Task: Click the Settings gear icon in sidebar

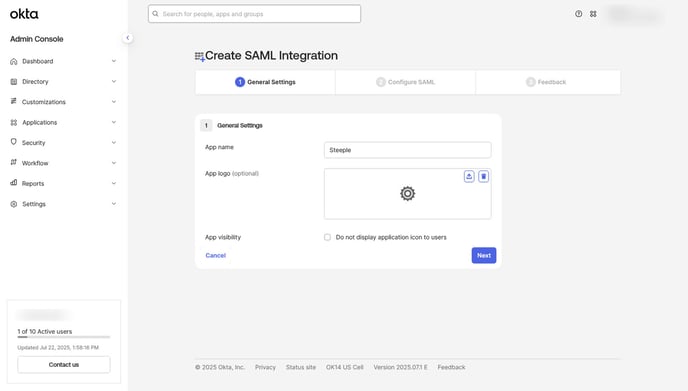Action: (x=14, y=204)
